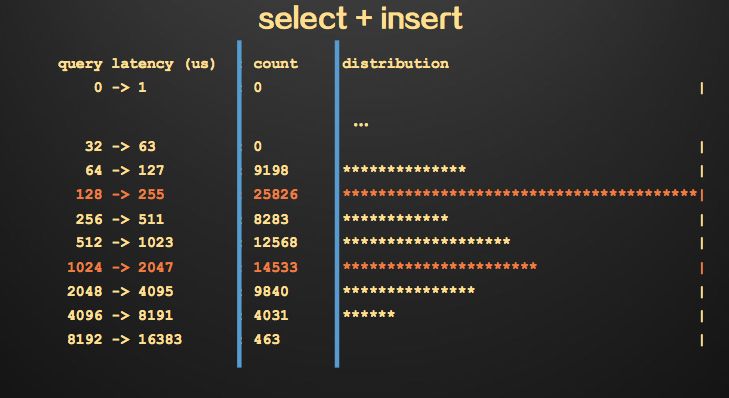Click the 'count' column header

coord(276,64)
